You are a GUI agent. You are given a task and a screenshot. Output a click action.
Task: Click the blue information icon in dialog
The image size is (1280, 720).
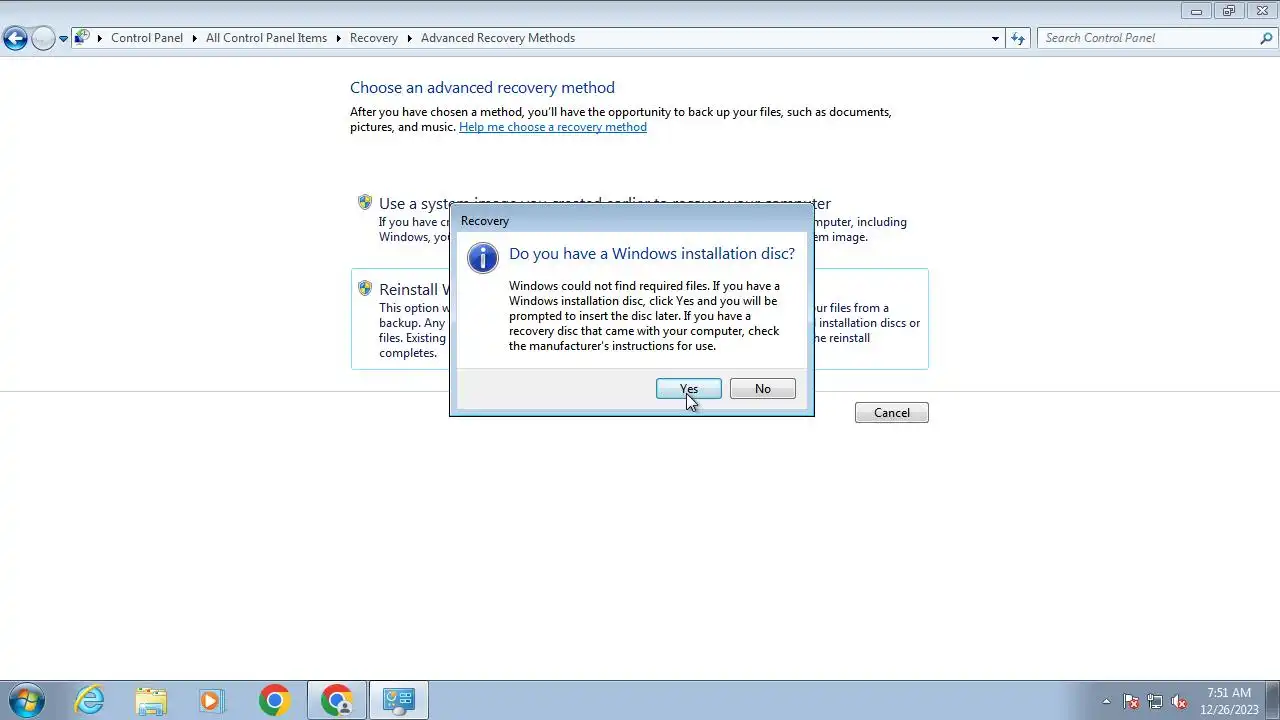482,258
